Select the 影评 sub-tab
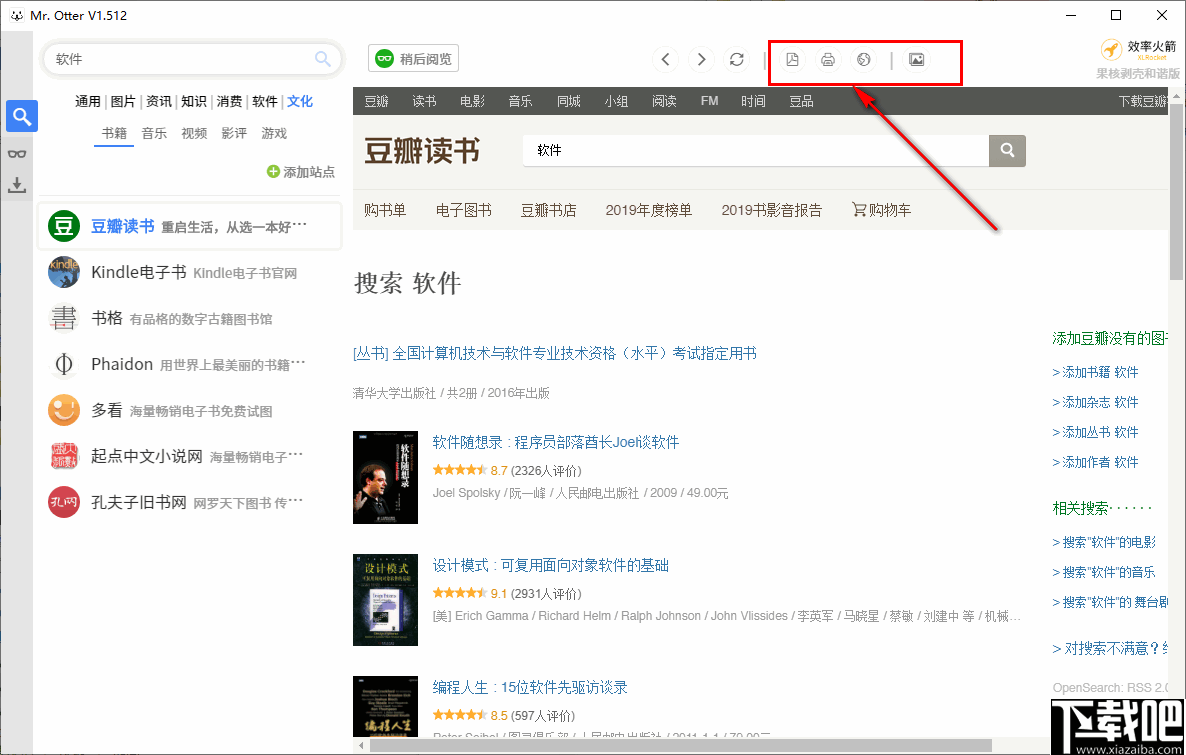Image resolution: width=1186 pixels, height=755 pixels. tap(234, 133)
